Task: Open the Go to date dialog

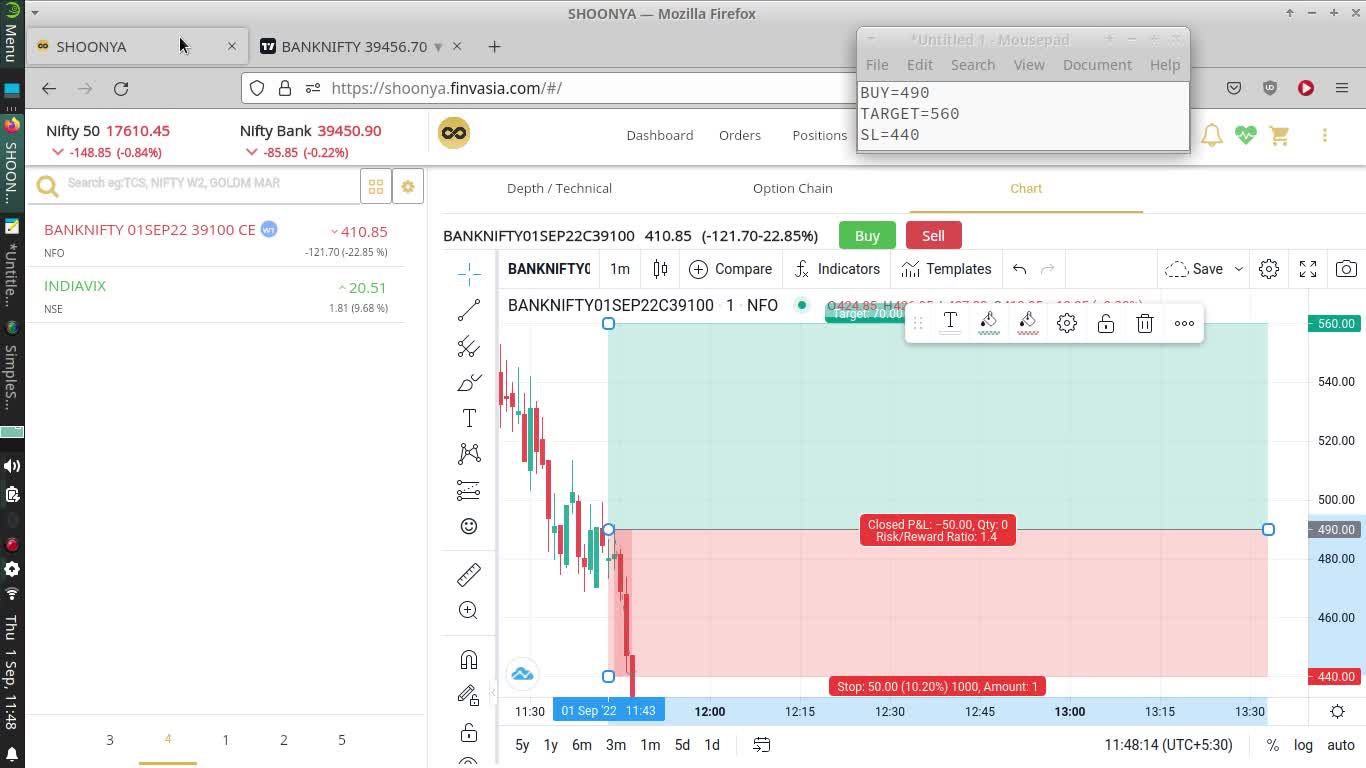Action: (x=762, y=745)
